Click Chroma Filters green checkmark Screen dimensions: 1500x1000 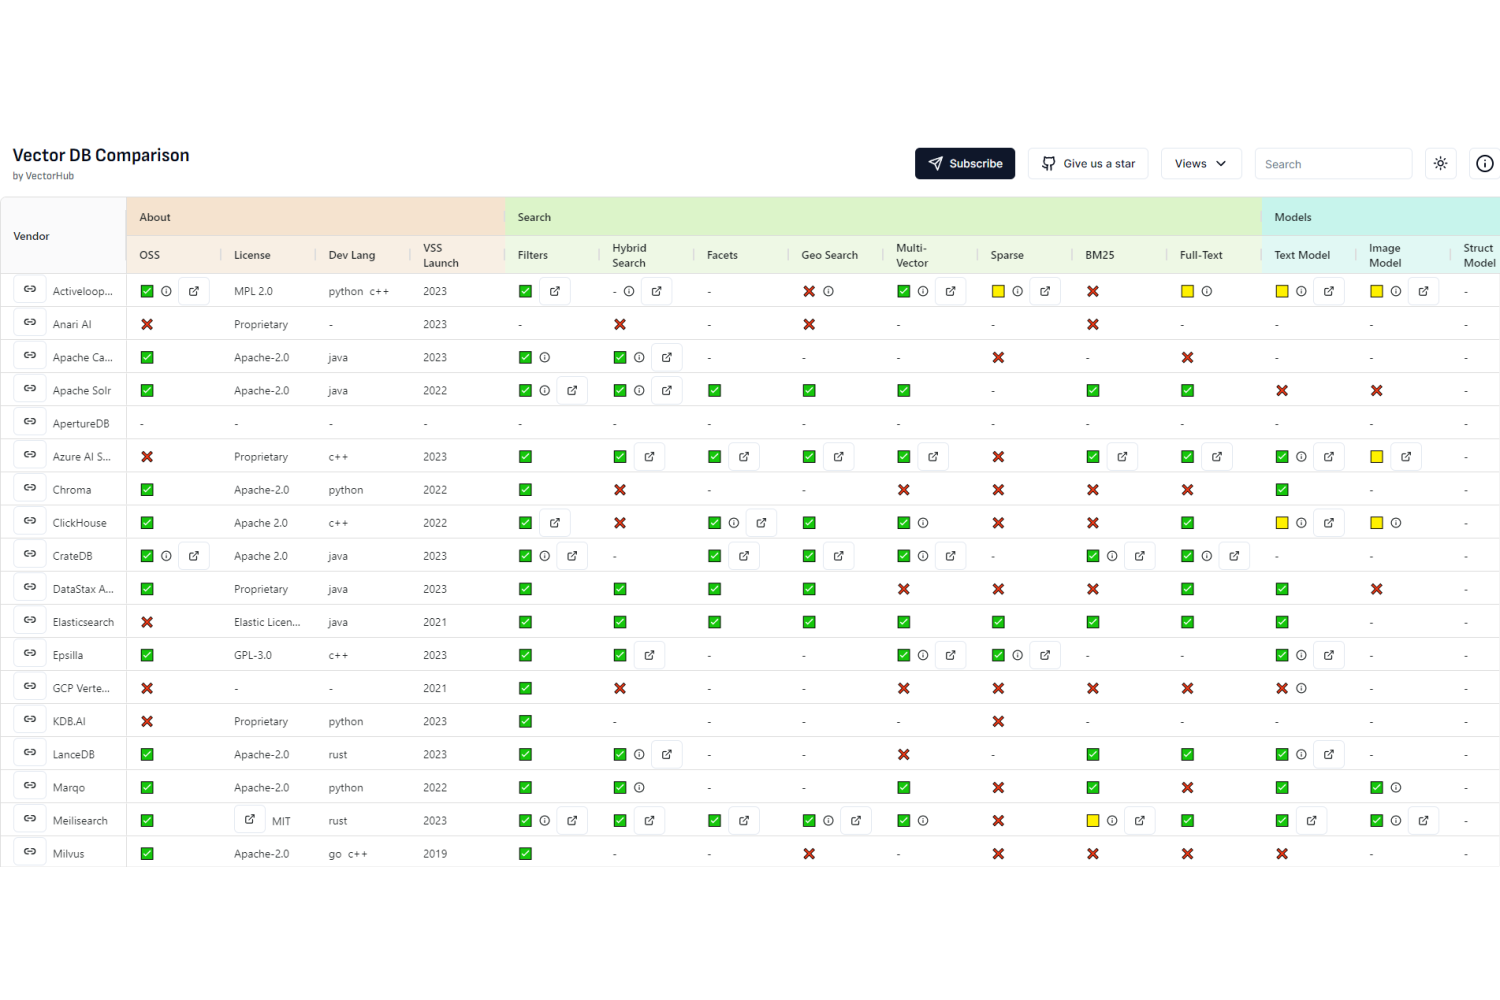click(x=525, y=489)
